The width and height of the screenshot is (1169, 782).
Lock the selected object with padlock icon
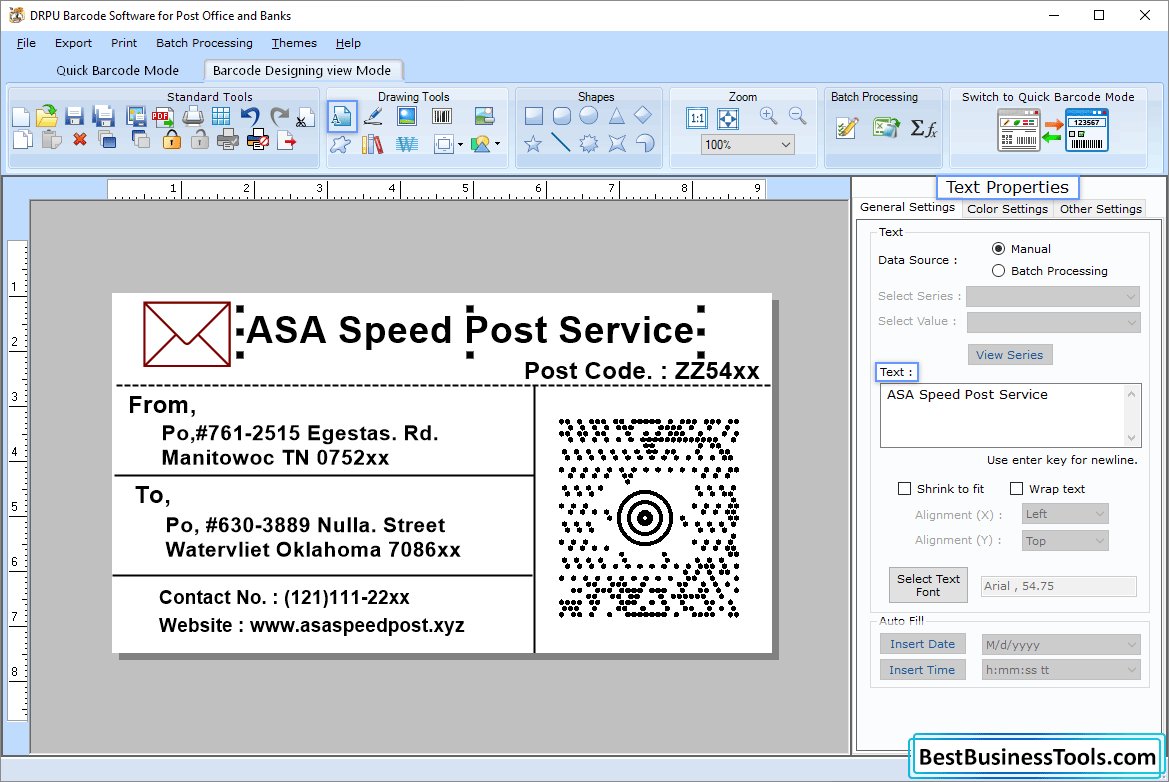point(169,141)
